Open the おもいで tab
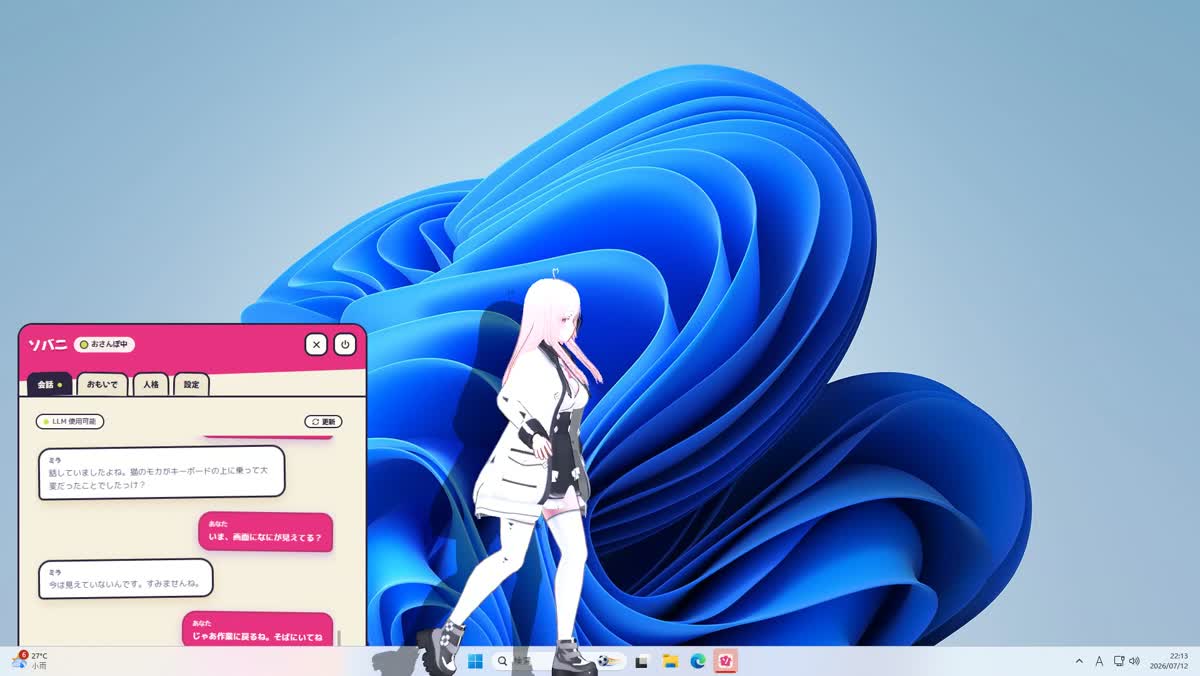Image resolution: width=1200 pixels, height=676 pixels. (102, 384)
